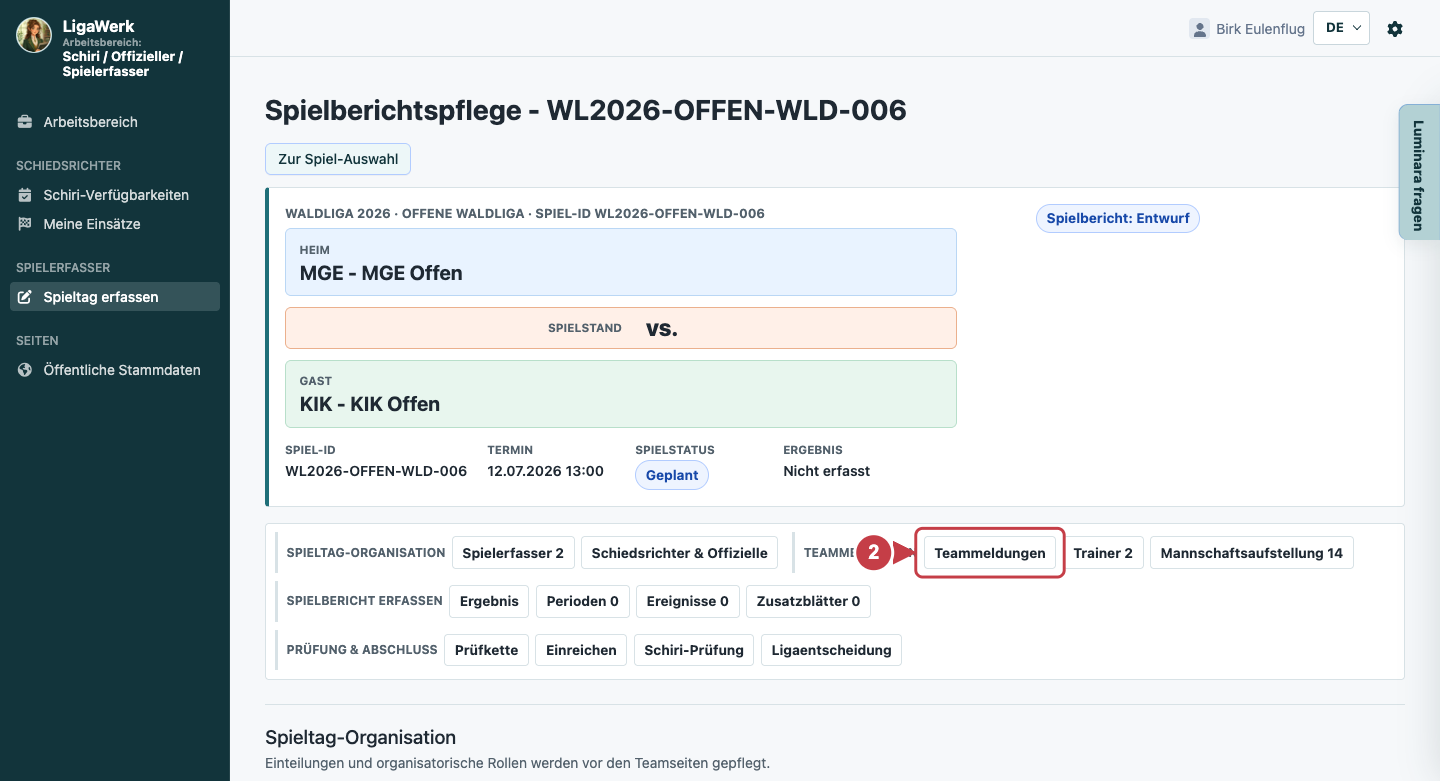Image resolution: width=1440 pixels, height=781 pixels.
Task: Click the Spielbericht: Entwurf status badge
Action: pyautogui.click(x=1117, y=218)
